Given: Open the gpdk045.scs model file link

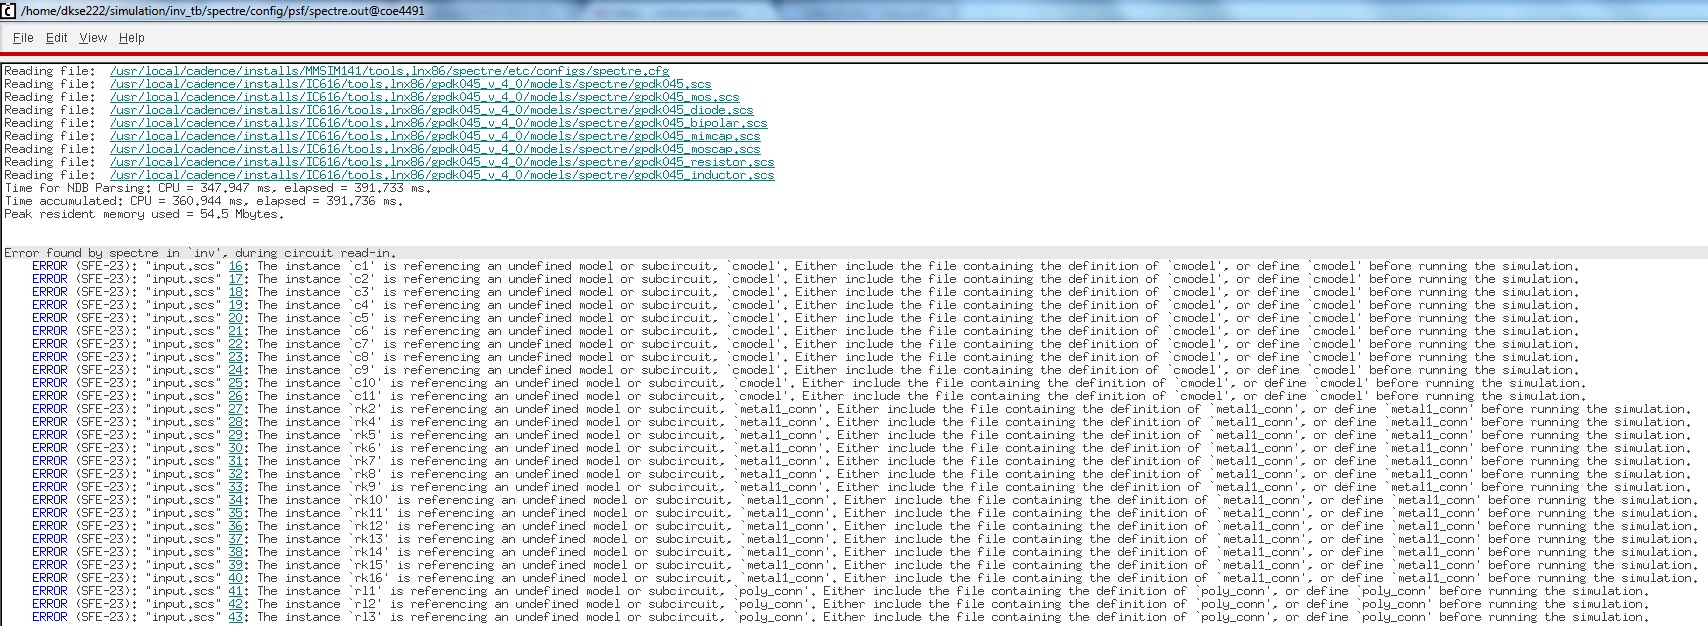Looking at the screenshot, I should click(410, 84).
